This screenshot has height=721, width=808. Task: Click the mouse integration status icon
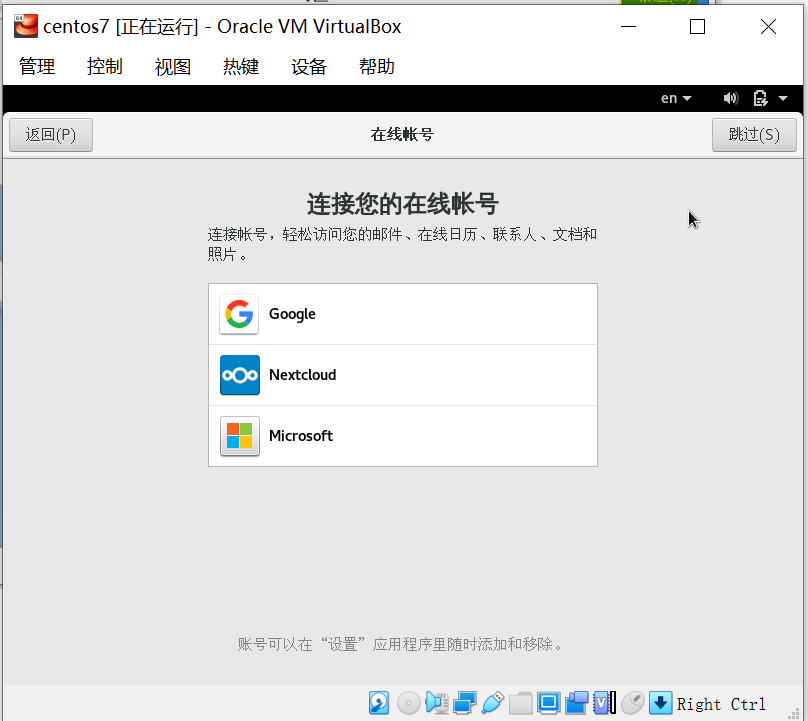point(632,703)
